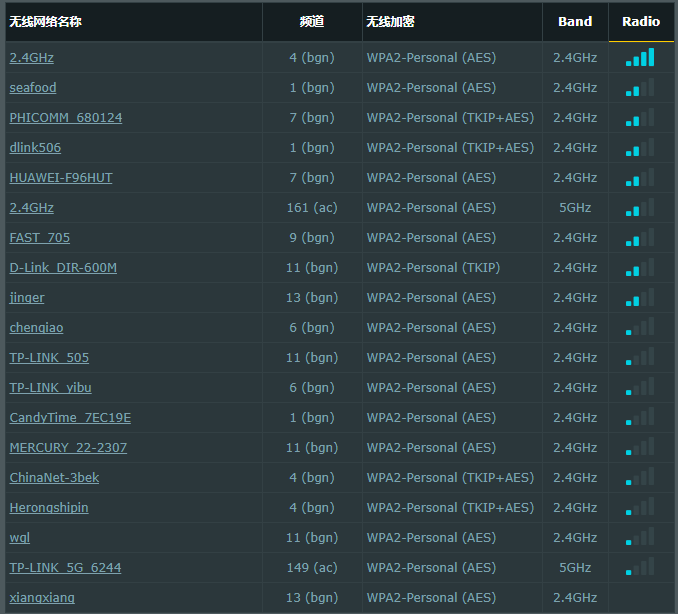Open the Herongshipin network link

point(49,508)
